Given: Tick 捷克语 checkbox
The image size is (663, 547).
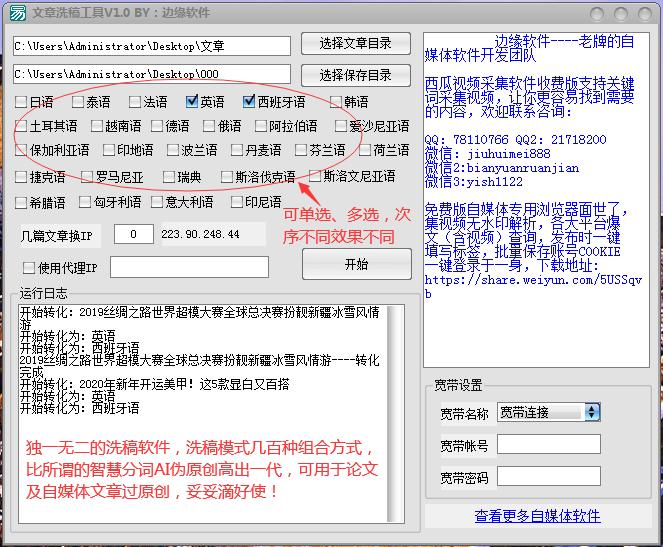Looking at the screenshot, I should [x=21, y=177].
